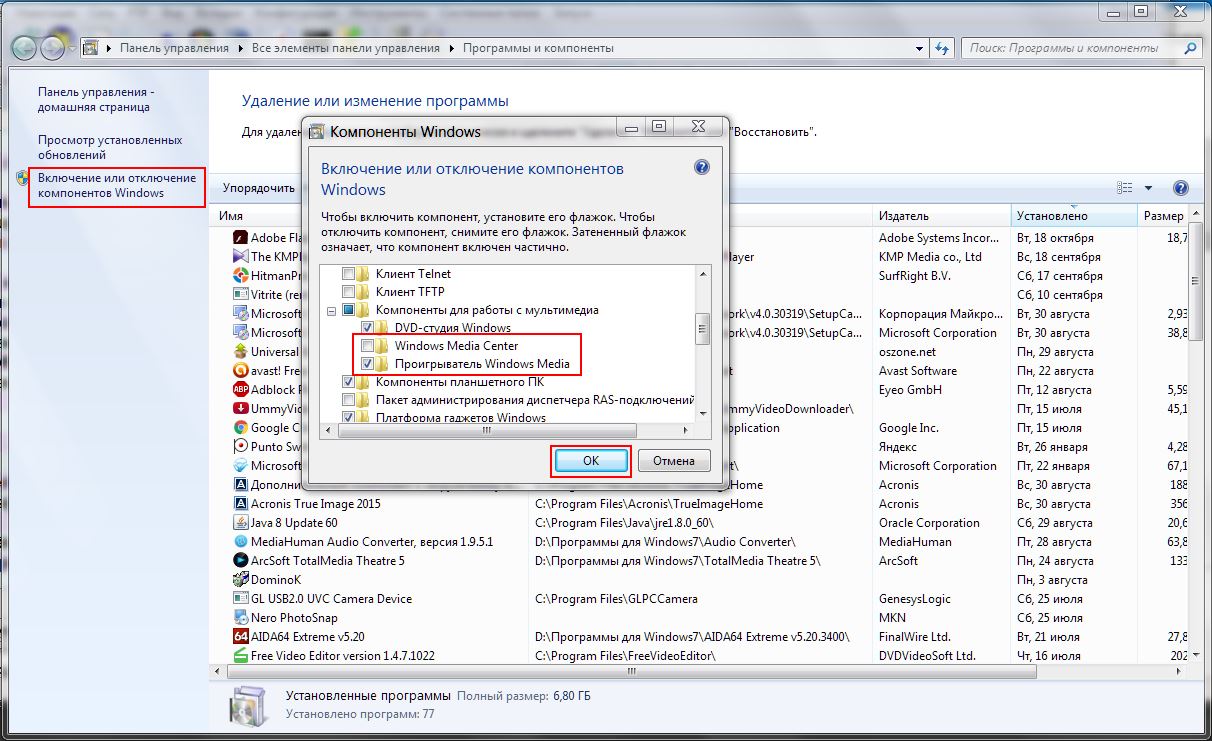Check the Windows Media Center box
This screenshot has height=741, width=1212.
(x=367, y=346)
